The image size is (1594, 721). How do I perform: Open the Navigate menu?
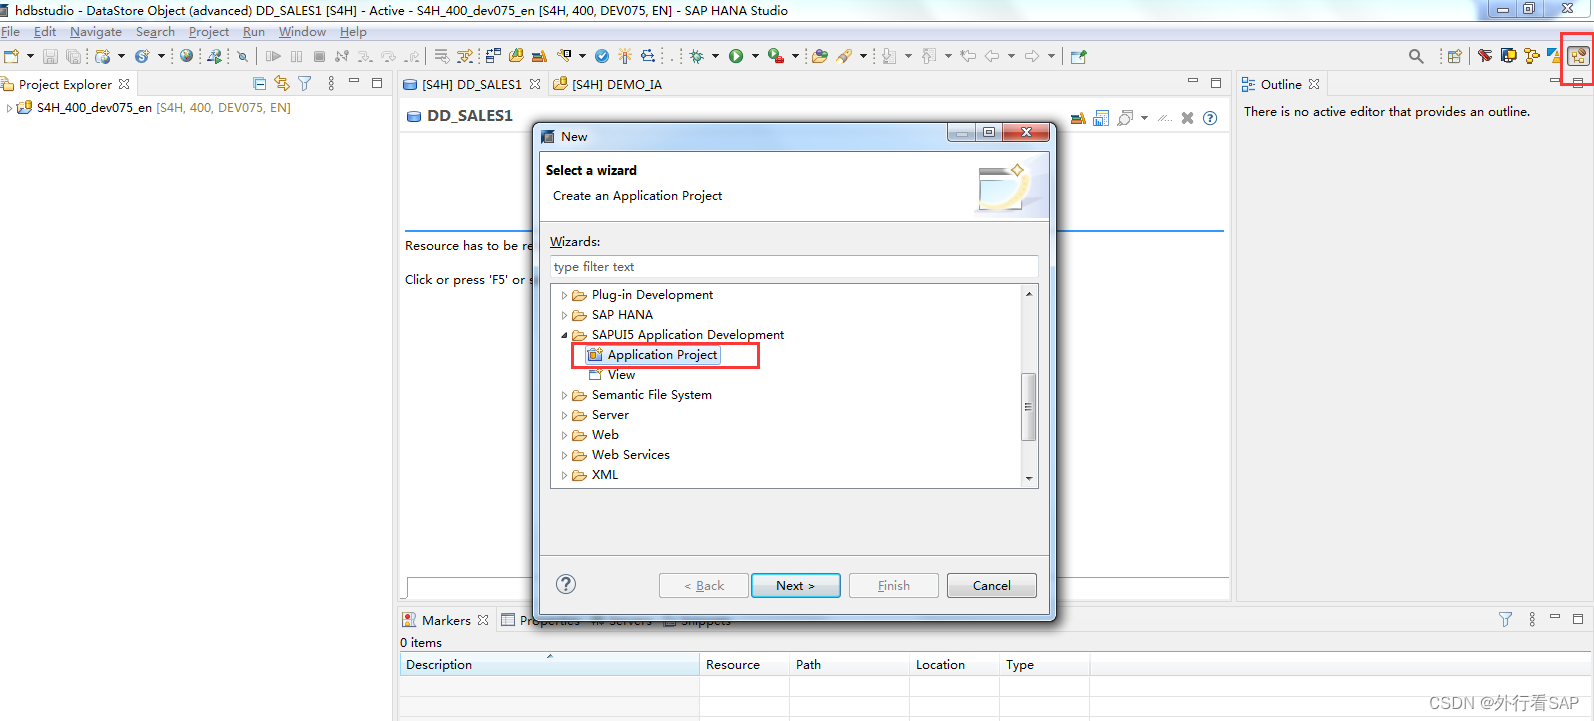tap(96, 32)
